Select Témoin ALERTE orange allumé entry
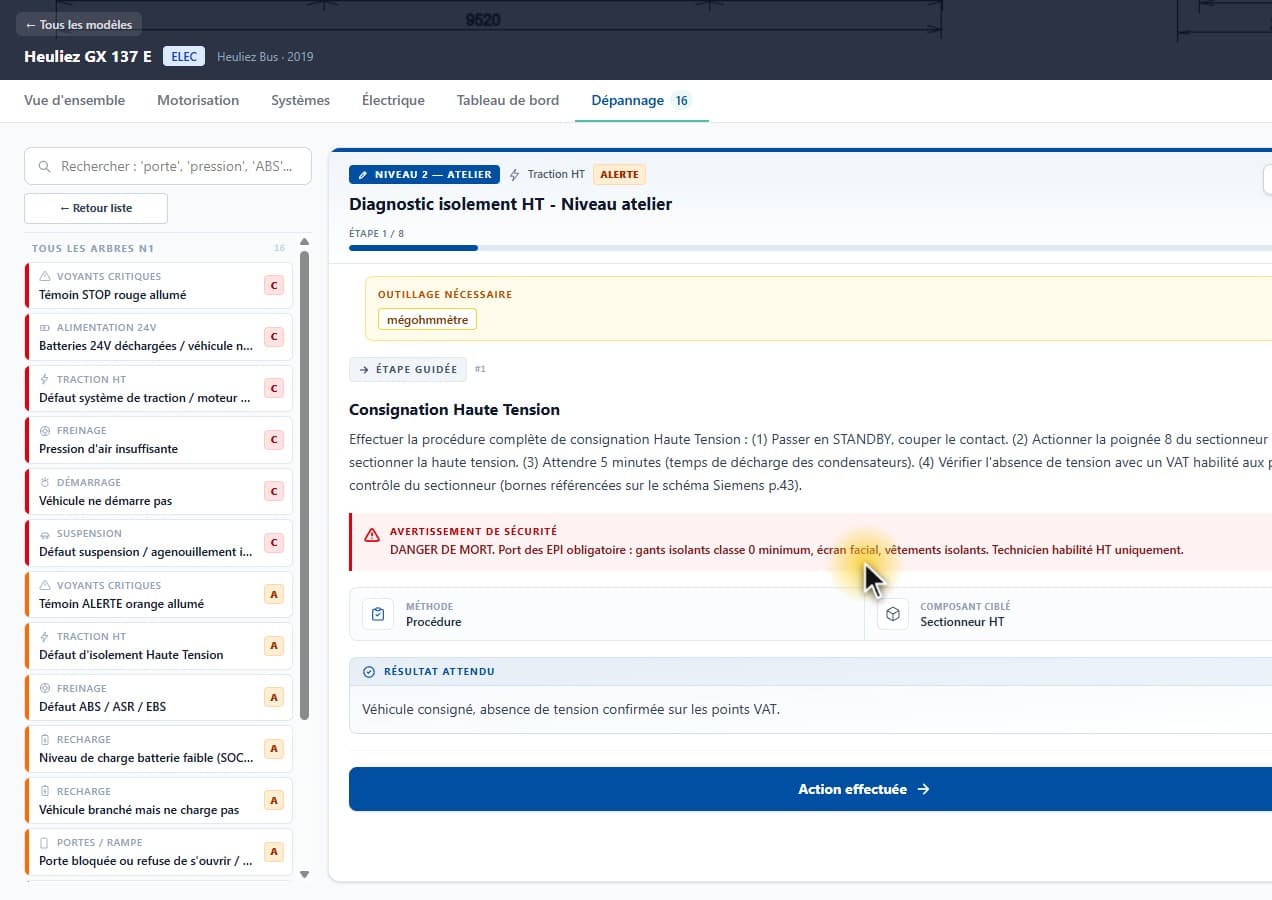 click(159, 594)
